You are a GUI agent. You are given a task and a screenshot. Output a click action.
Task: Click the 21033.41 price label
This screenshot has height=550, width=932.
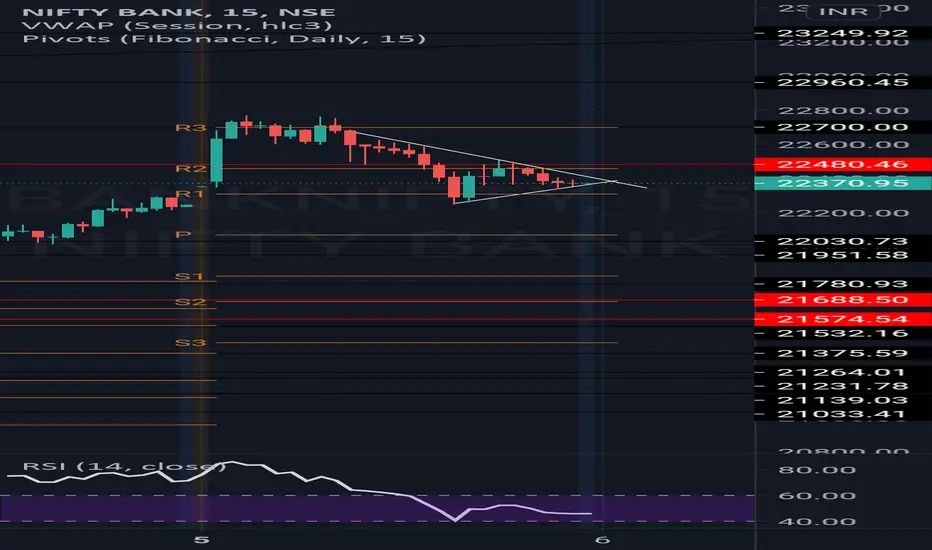(x=841, y=414)
